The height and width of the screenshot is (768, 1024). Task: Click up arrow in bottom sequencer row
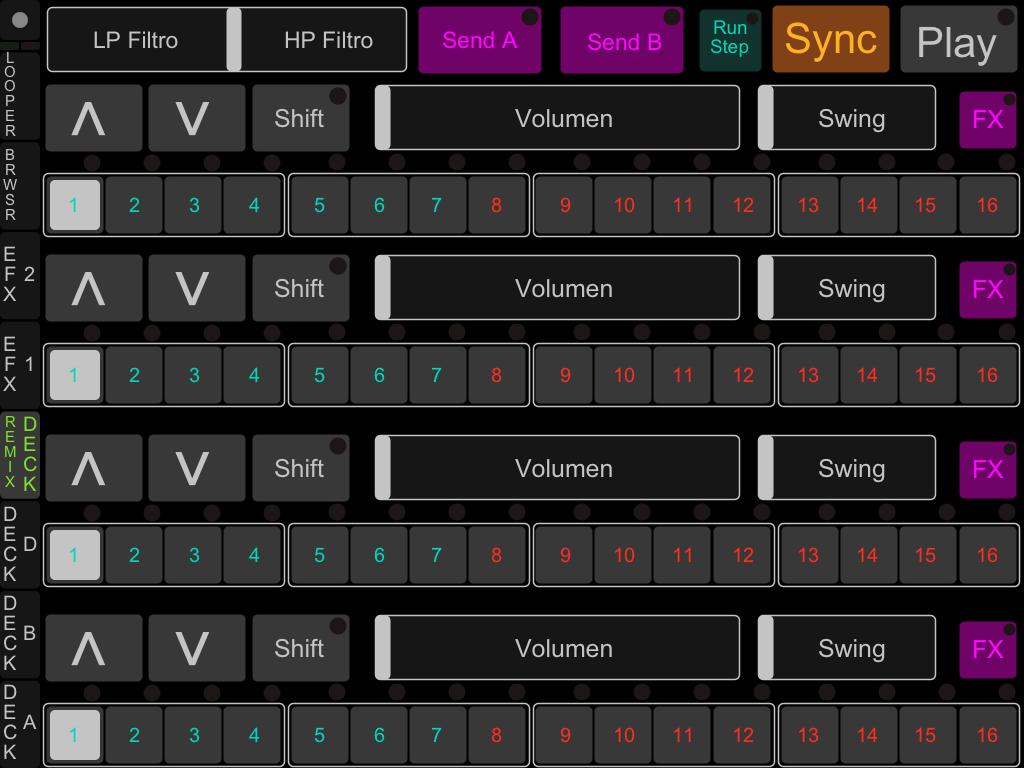[x=94, y=648]
